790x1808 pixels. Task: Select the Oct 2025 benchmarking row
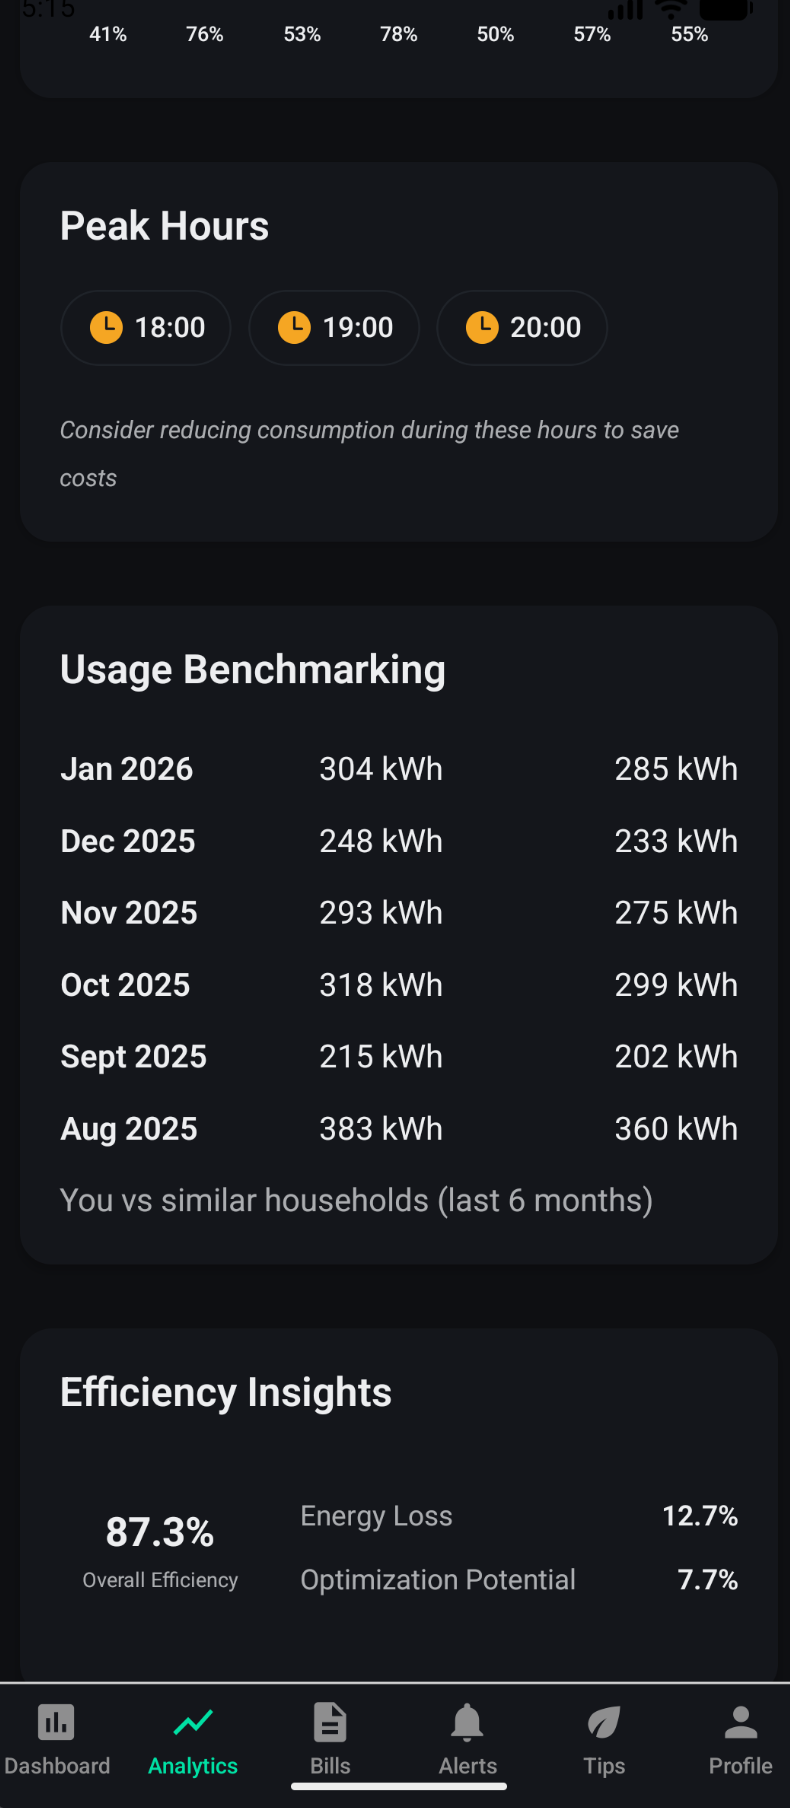pyautogui.click(x=398, y=985)
